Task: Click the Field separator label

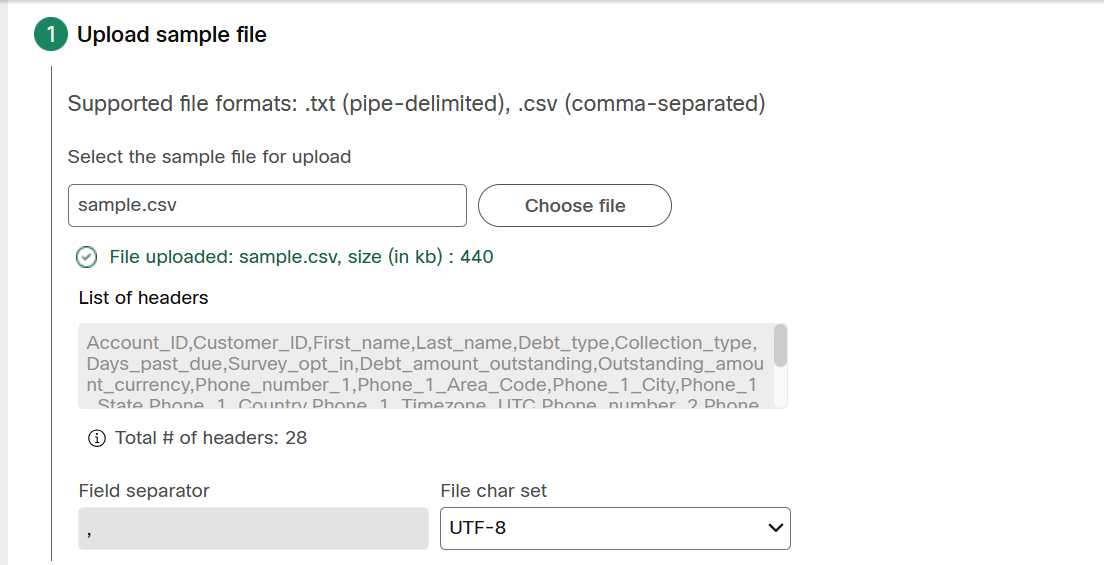Action: click(144, 491)
